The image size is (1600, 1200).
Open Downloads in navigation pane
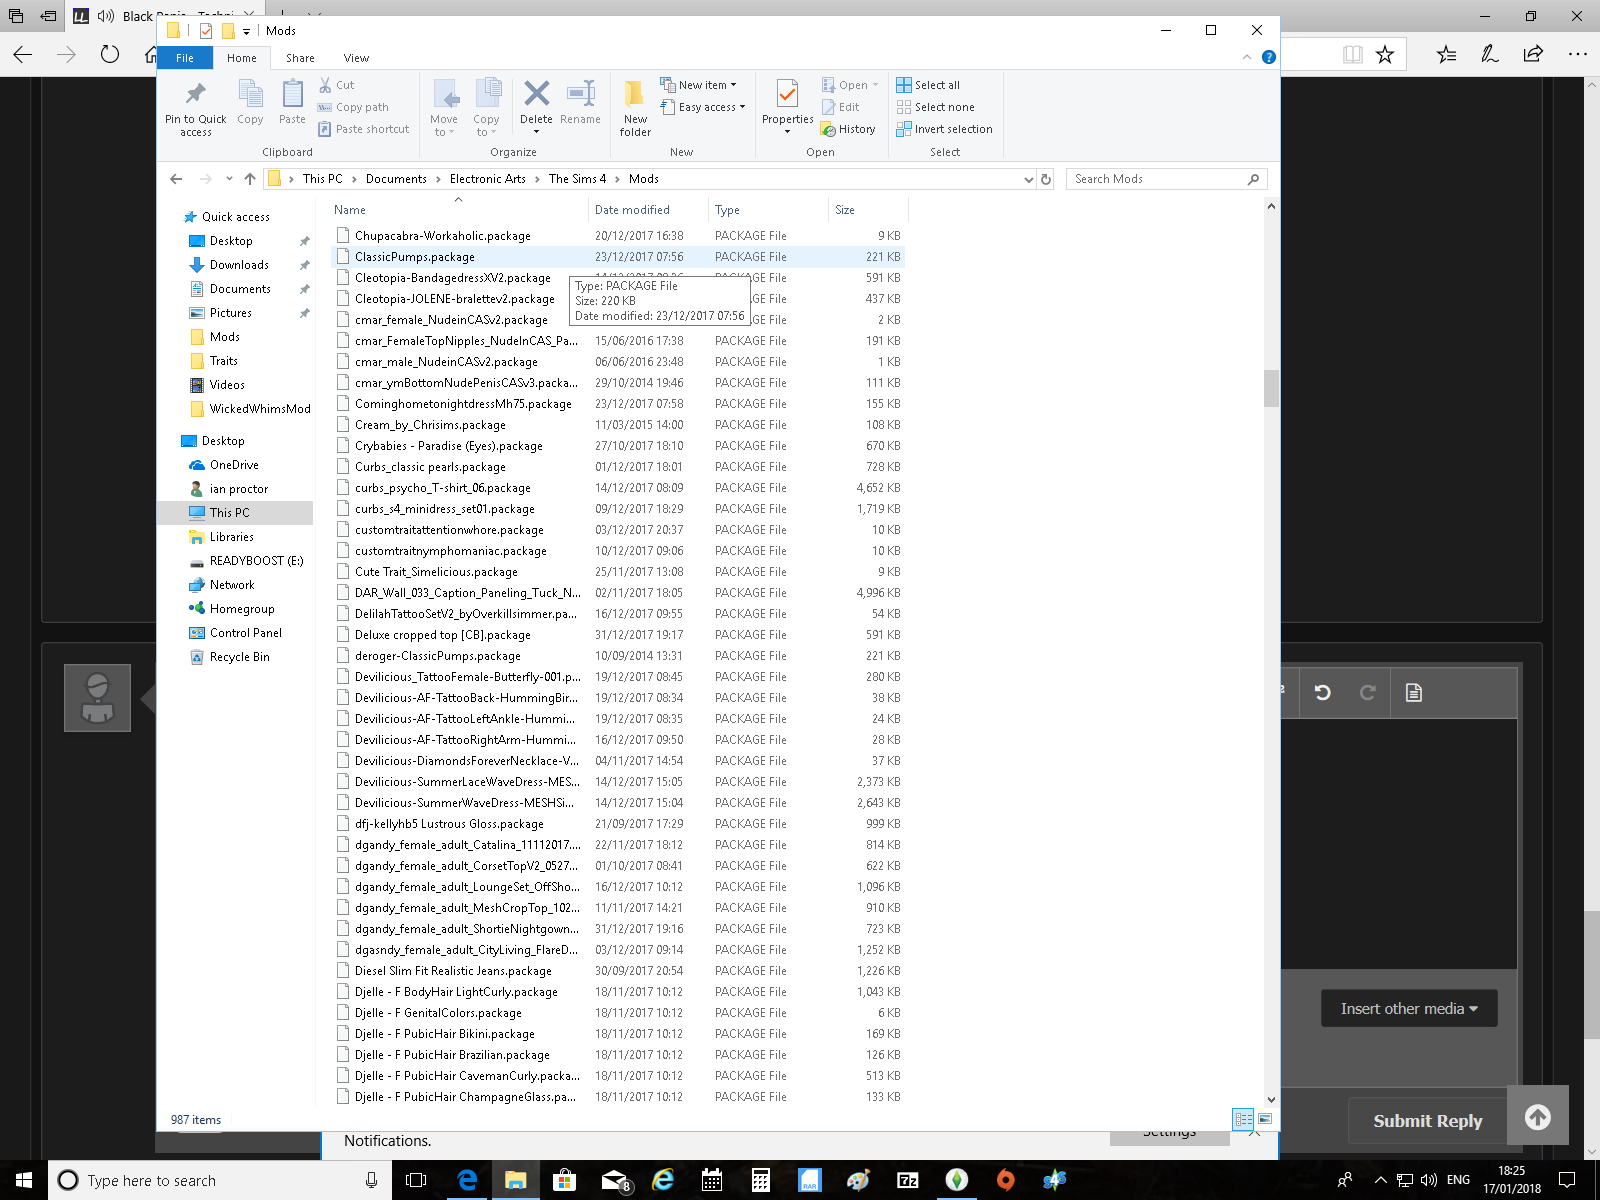pos(239,265)
